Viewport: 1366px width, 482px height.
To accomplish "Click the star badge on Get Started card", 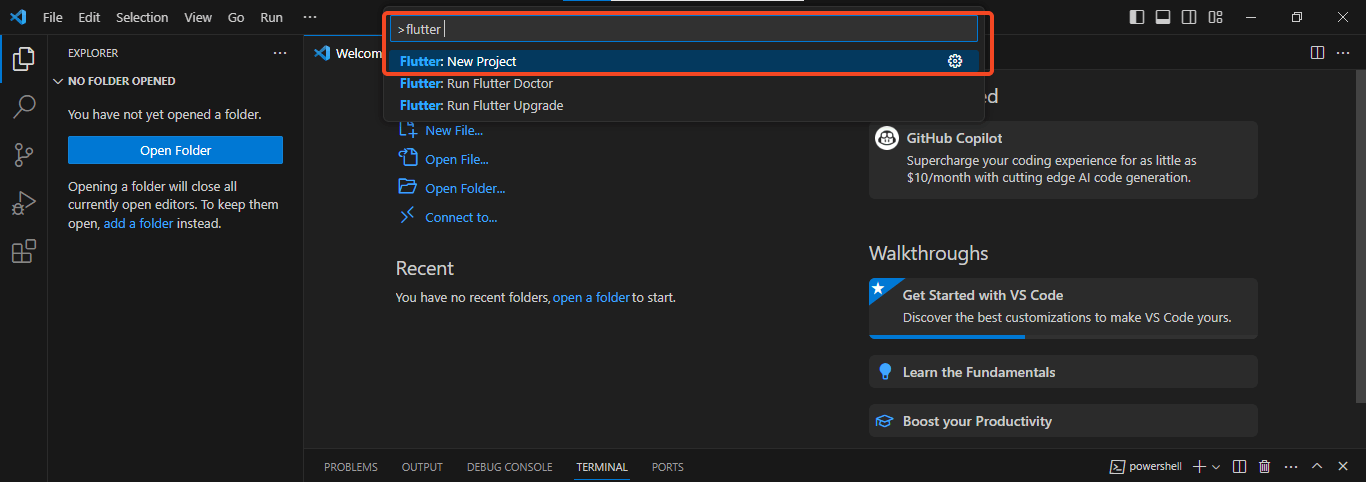I will [879, 288].
